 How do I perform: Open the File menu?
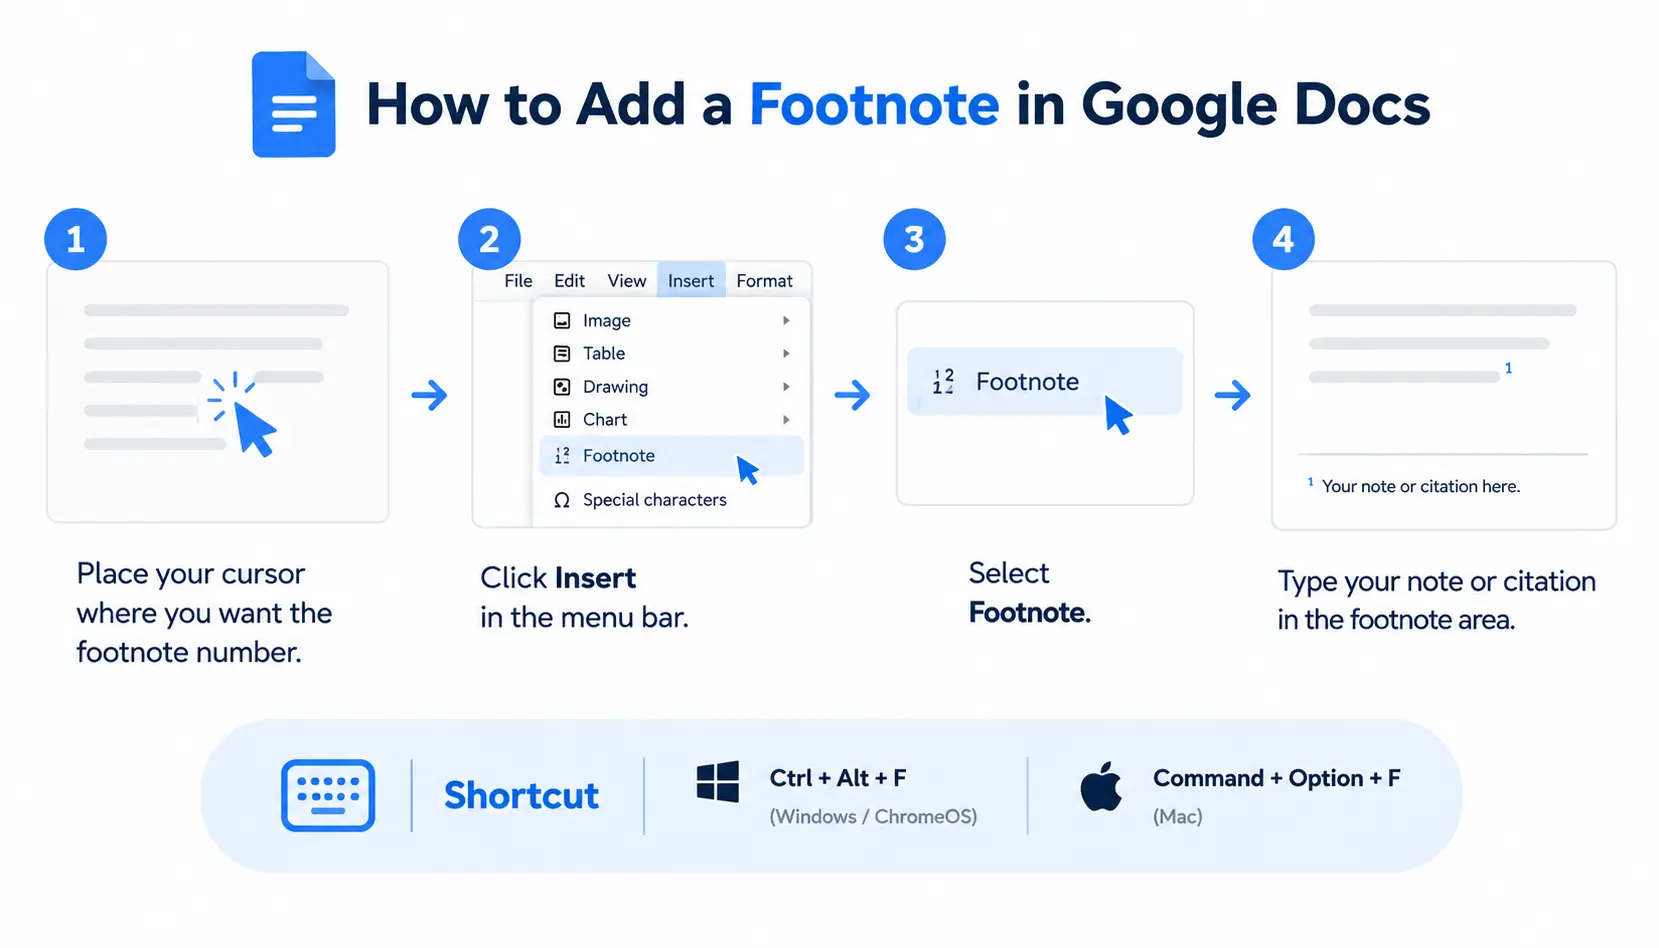point(518,281)
